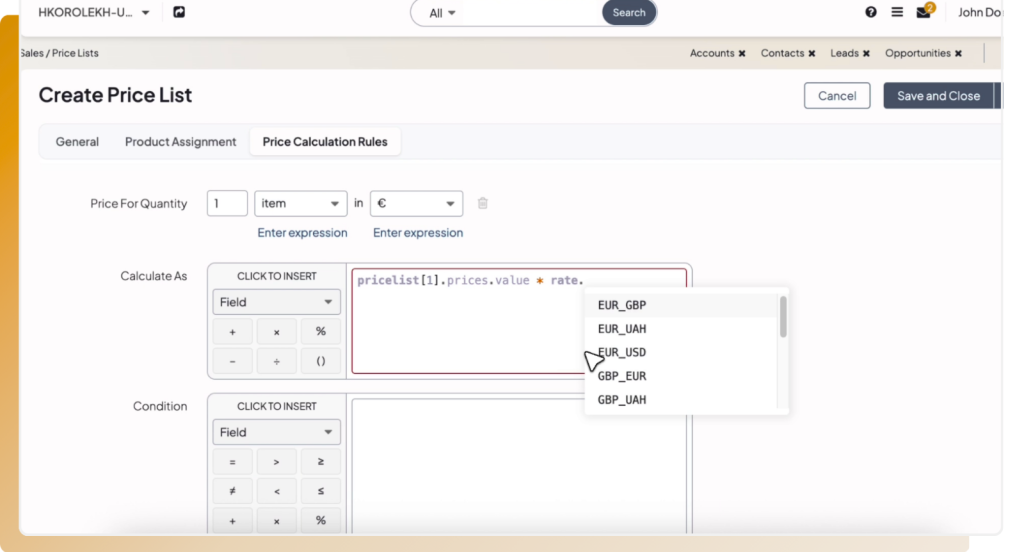Screen dimensions: 1024x552
Task: Open the Field dropdown in Calculate As
Action: 276,302
